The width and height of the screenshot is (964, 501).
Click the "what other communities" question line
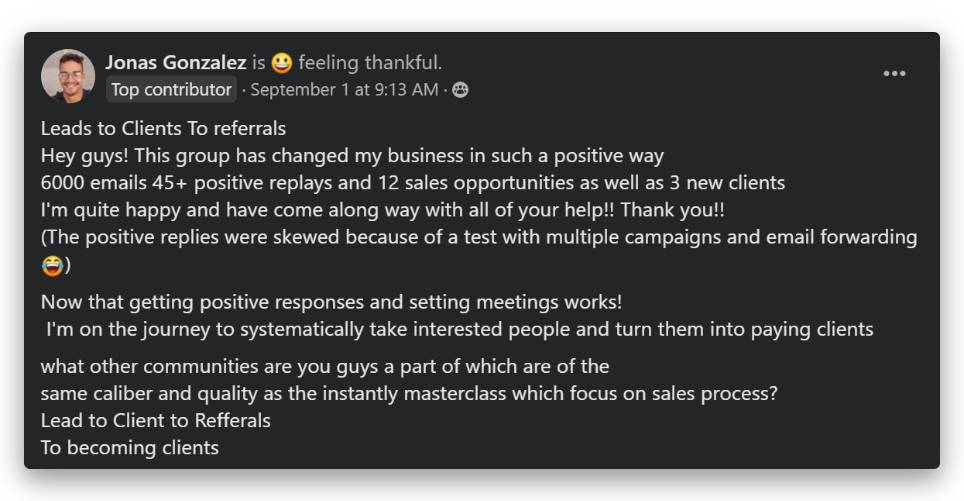[x=325, y=366]
